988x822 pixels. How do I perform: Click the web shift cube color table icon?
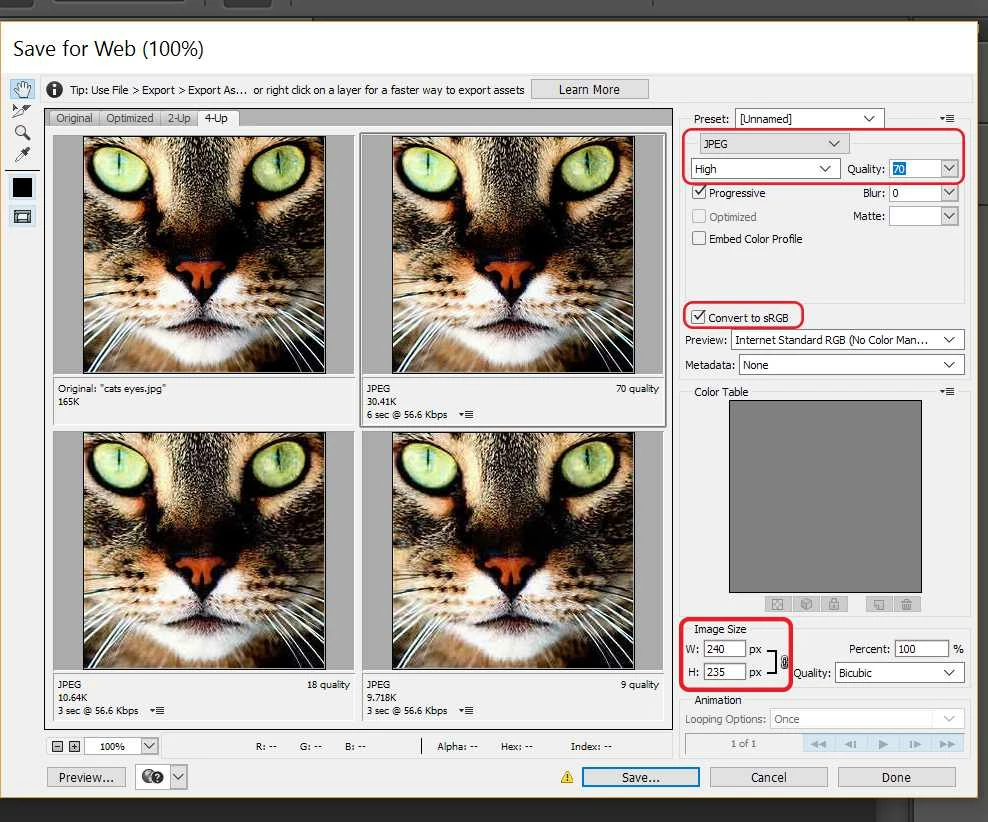point(806,605)
